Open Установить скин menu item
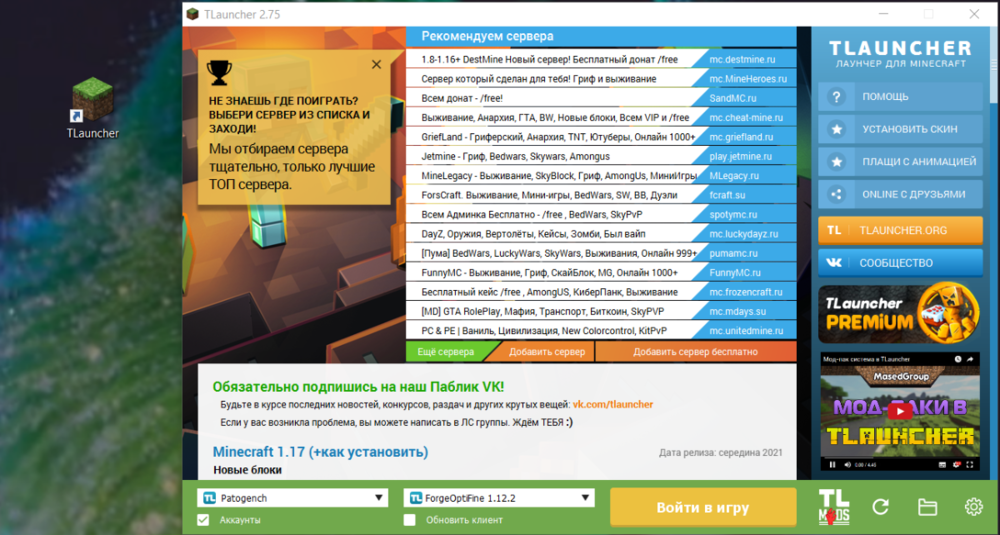Image resolution: width=1000 pixels, height=535 pixels. point(901,129)
